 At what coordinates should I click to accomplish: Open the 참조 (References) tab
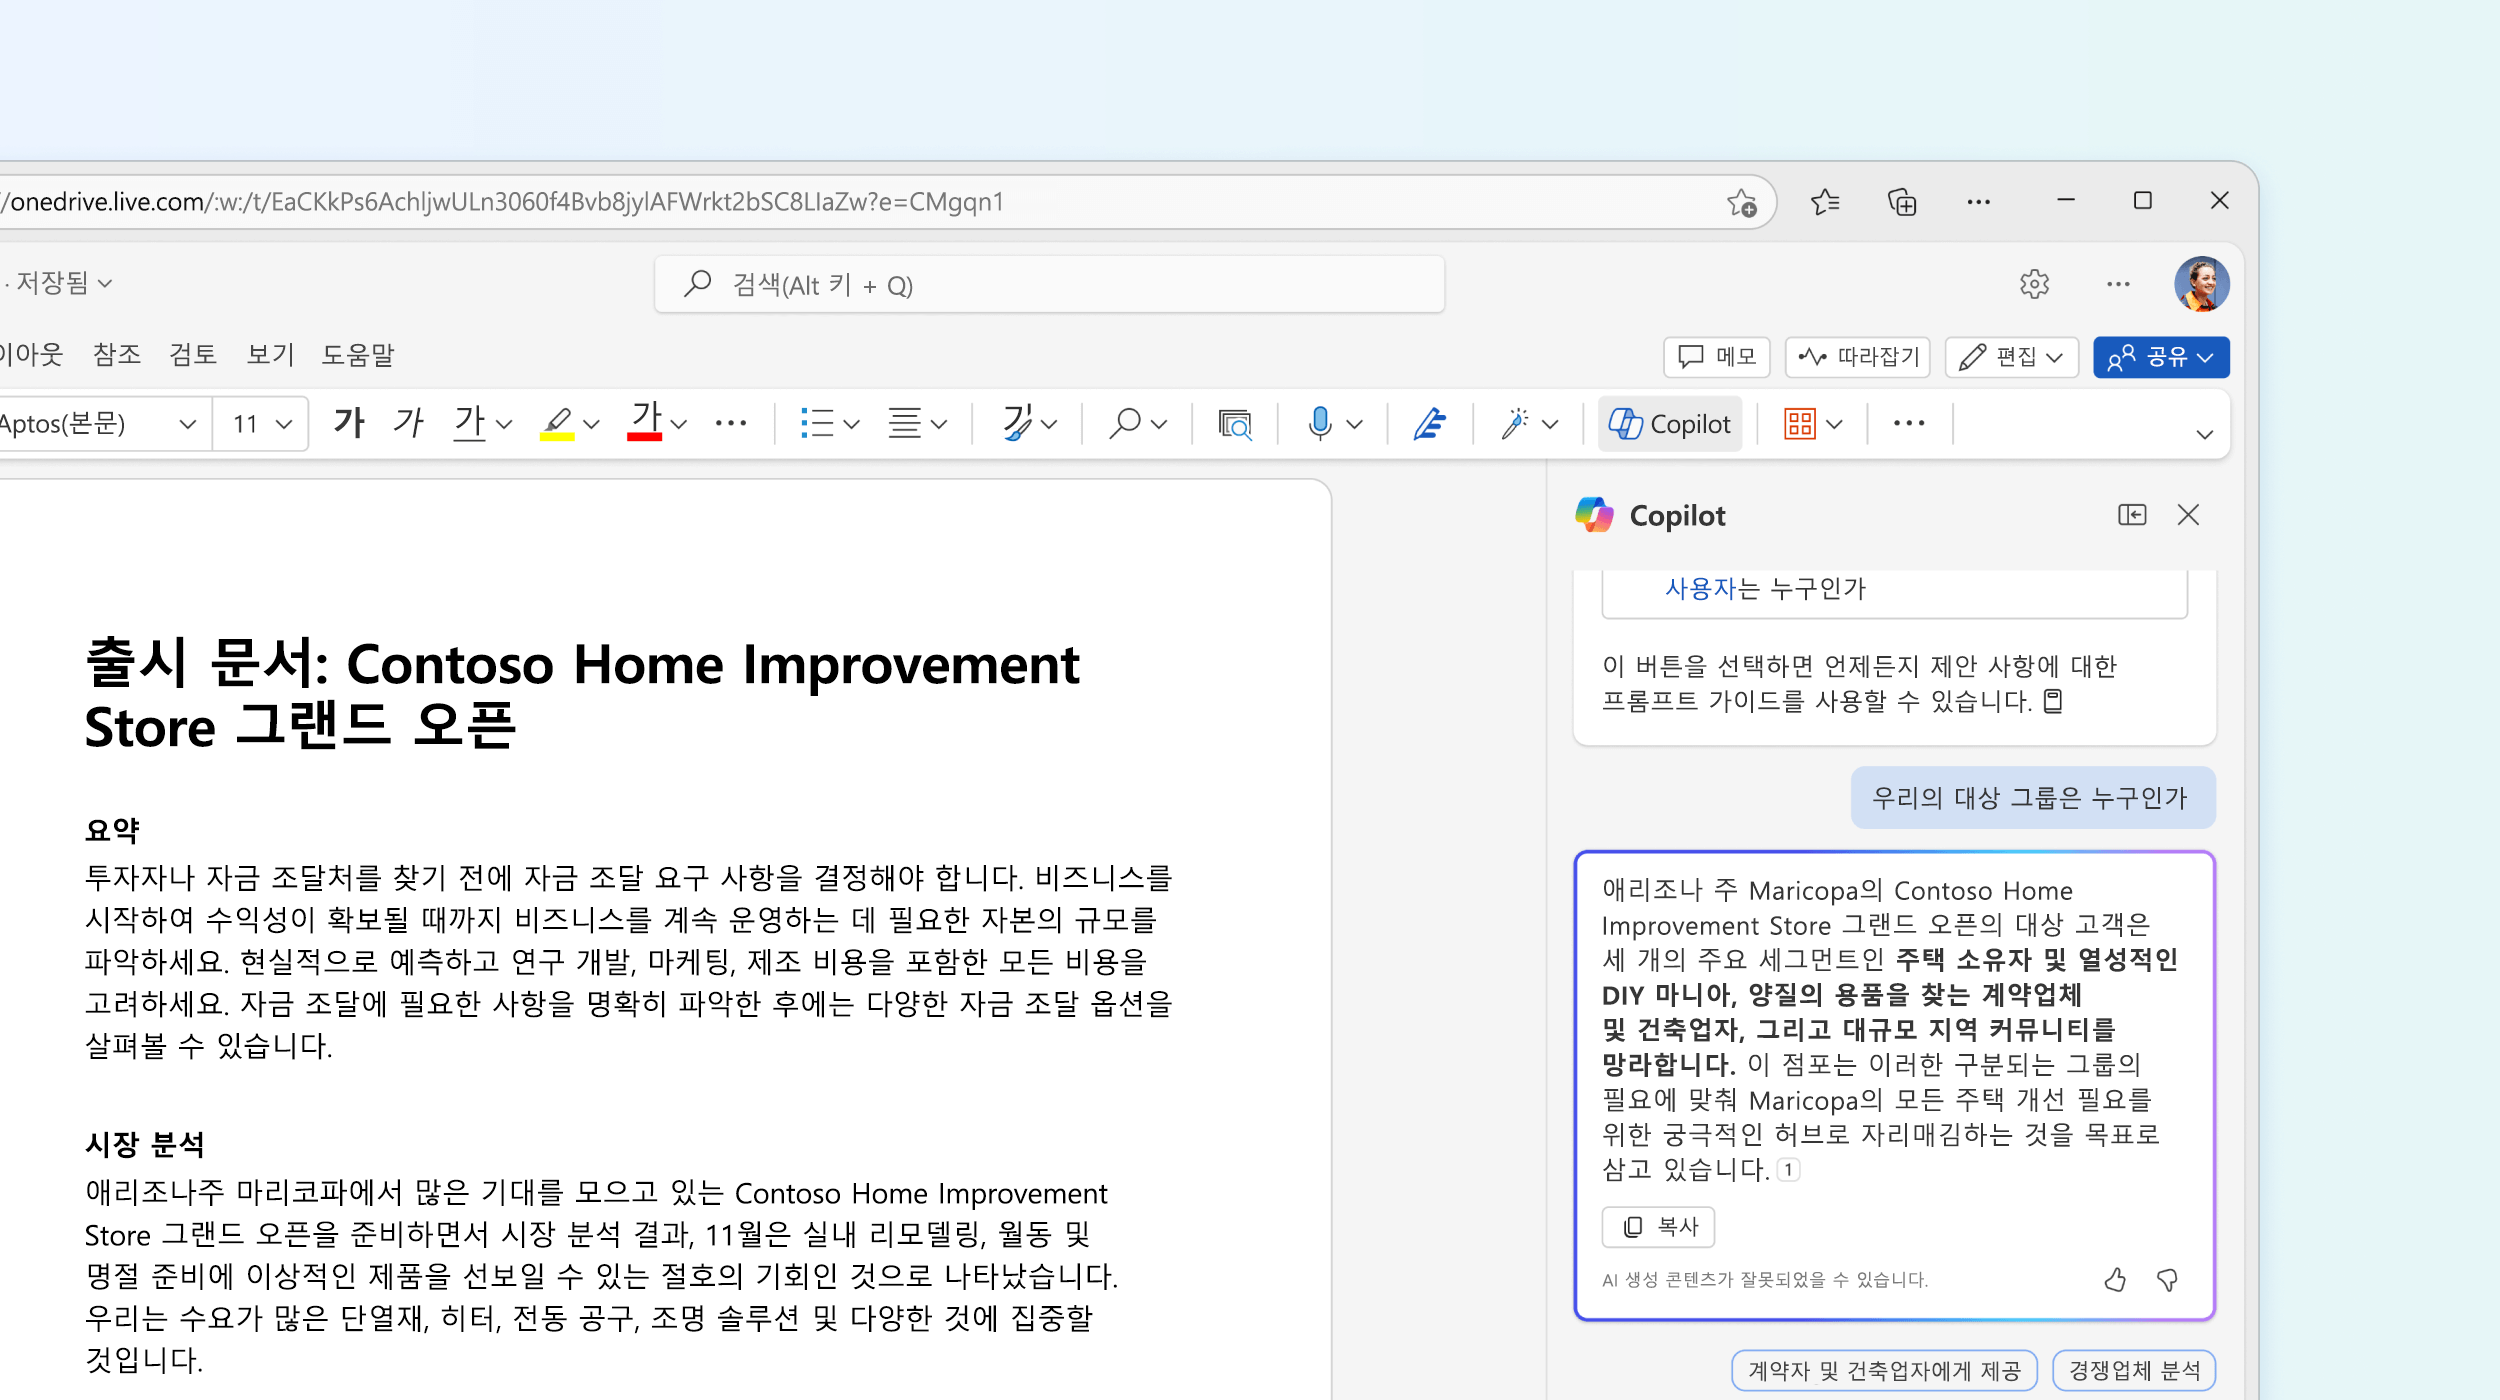click(117, 354)
